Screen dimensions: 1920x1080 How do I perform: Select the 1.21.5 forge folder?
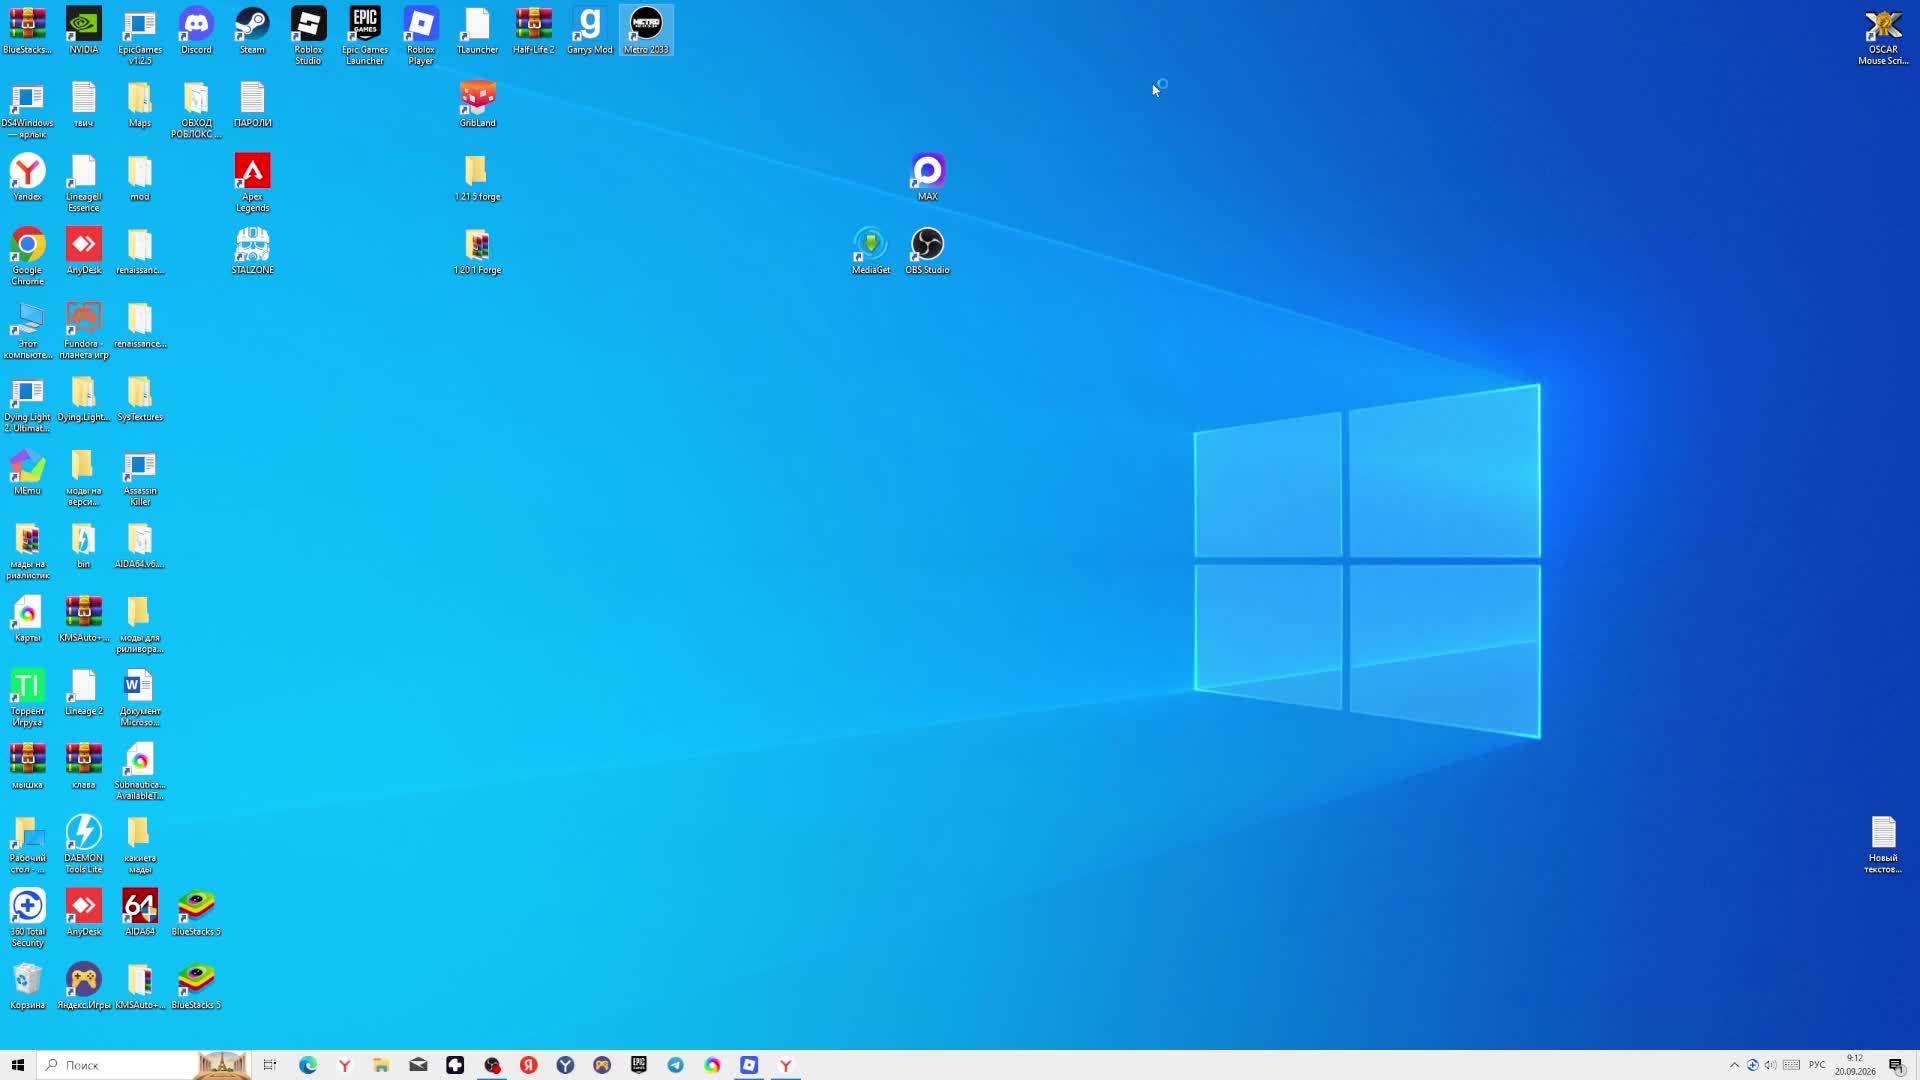tap(477, 177)
